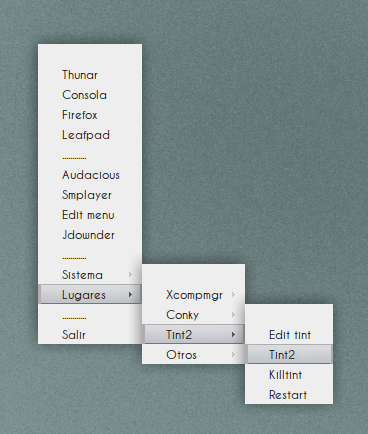Start Firefox from the menu
The width and height of the screenshot is (368, 434).
tap(90, 115)
